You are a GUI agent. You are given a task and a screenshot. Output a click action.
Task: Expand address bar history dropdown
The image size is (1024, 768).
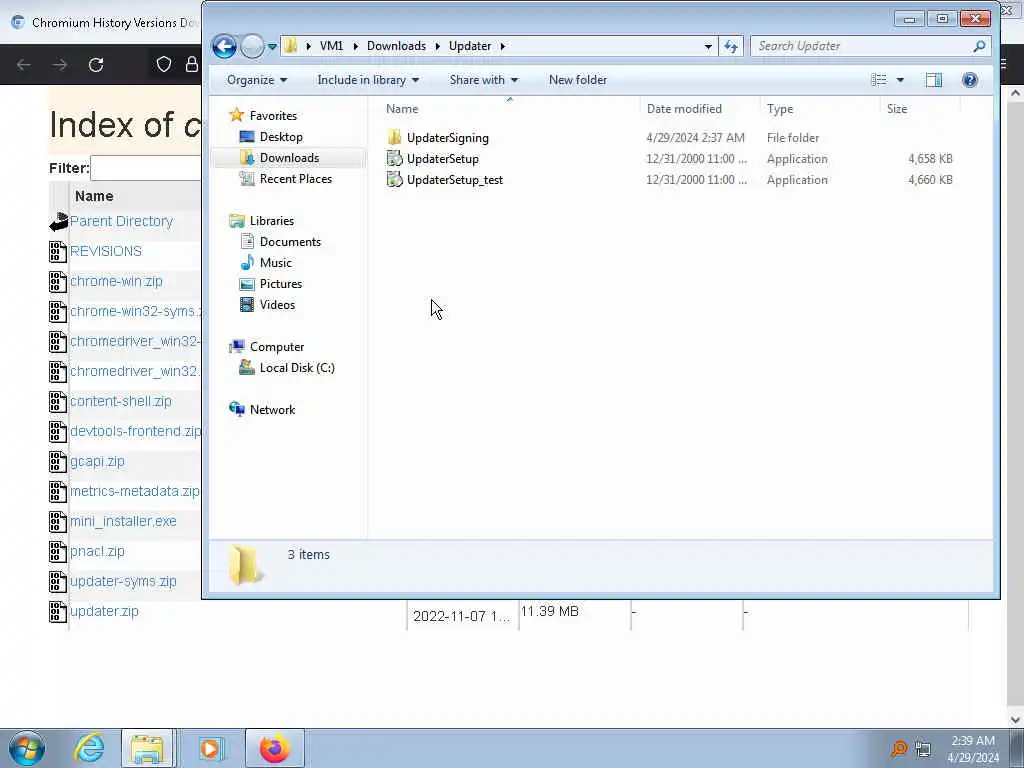(x=708, y=46)
